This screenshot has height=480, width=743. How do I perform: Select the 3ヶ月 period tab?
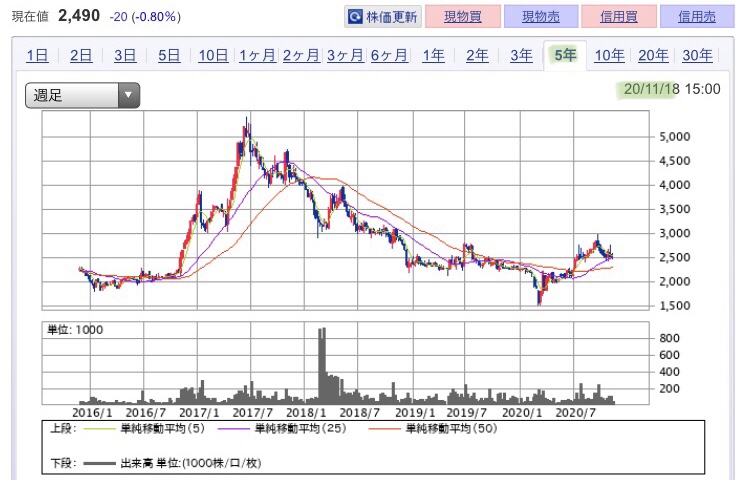345,56
